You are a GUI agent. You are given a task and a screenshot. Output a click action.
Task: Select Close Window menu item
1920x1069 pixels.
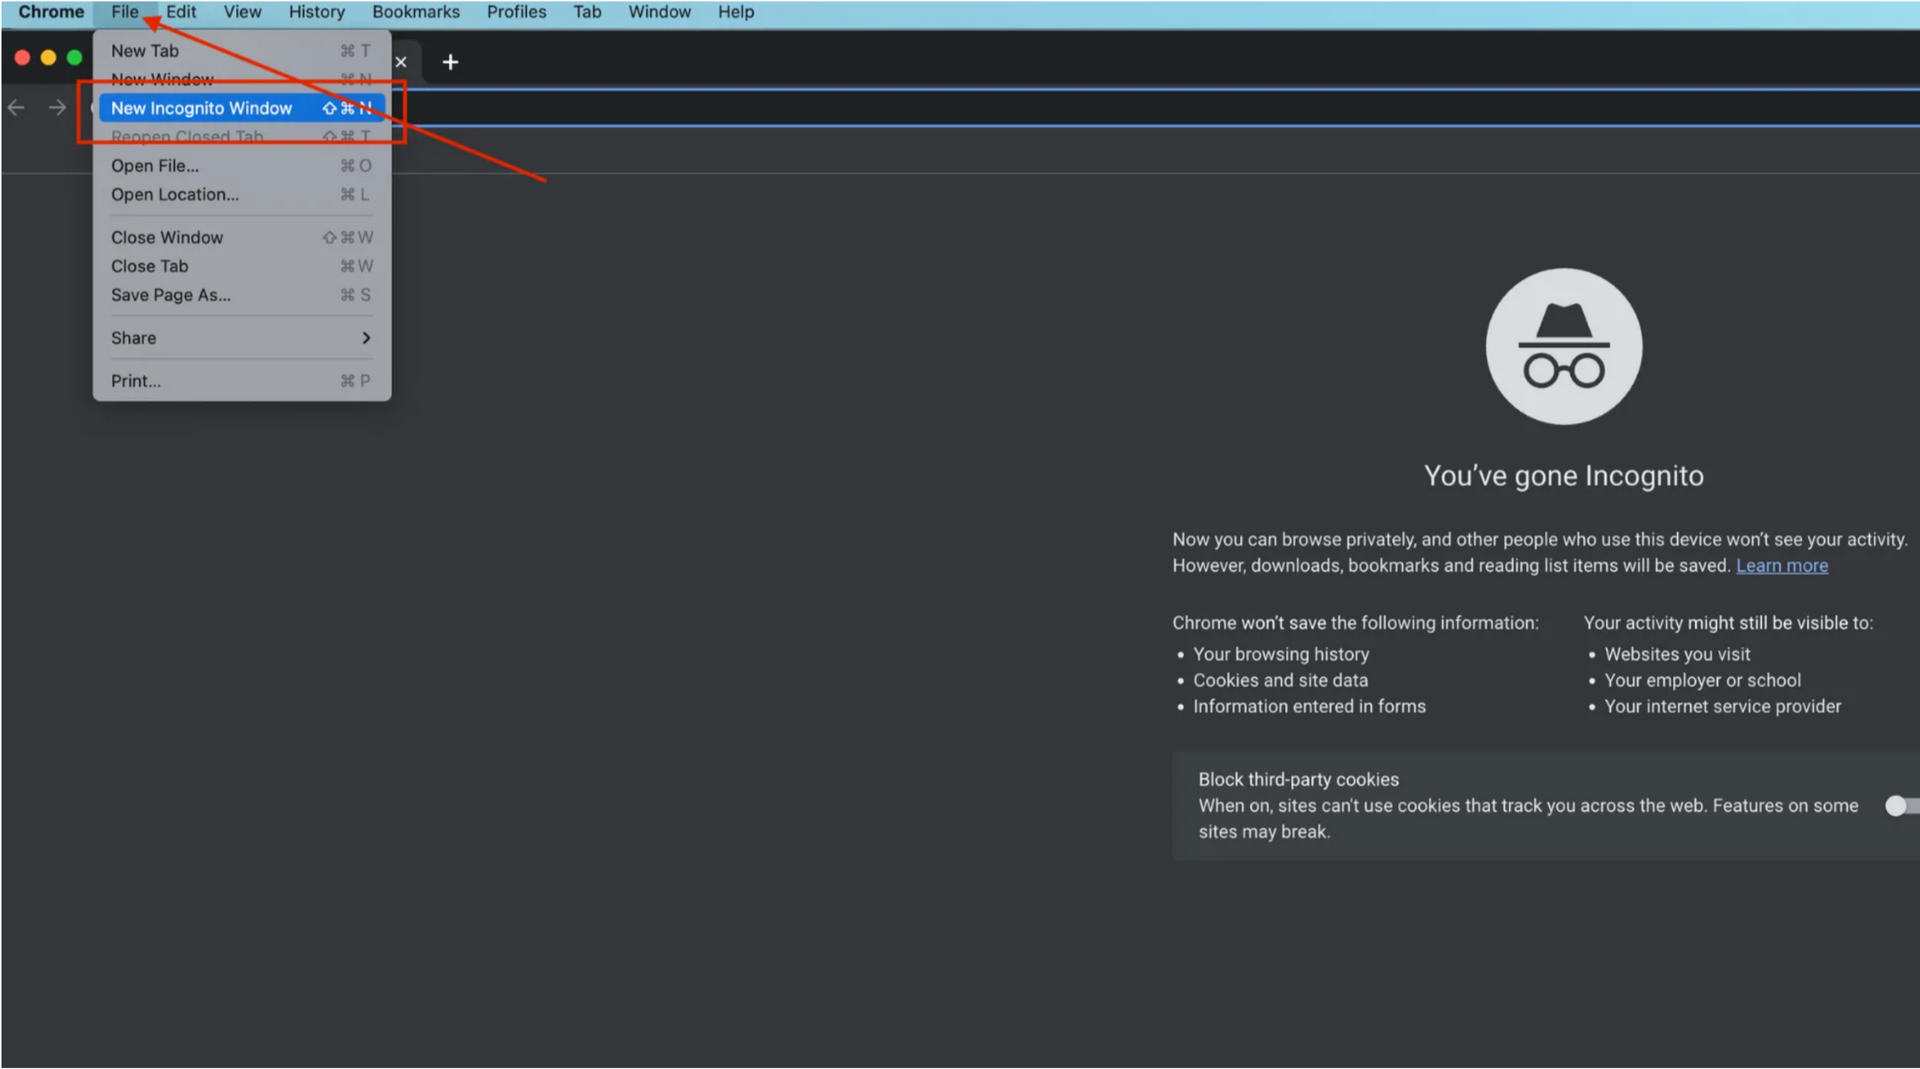point(241,238)
